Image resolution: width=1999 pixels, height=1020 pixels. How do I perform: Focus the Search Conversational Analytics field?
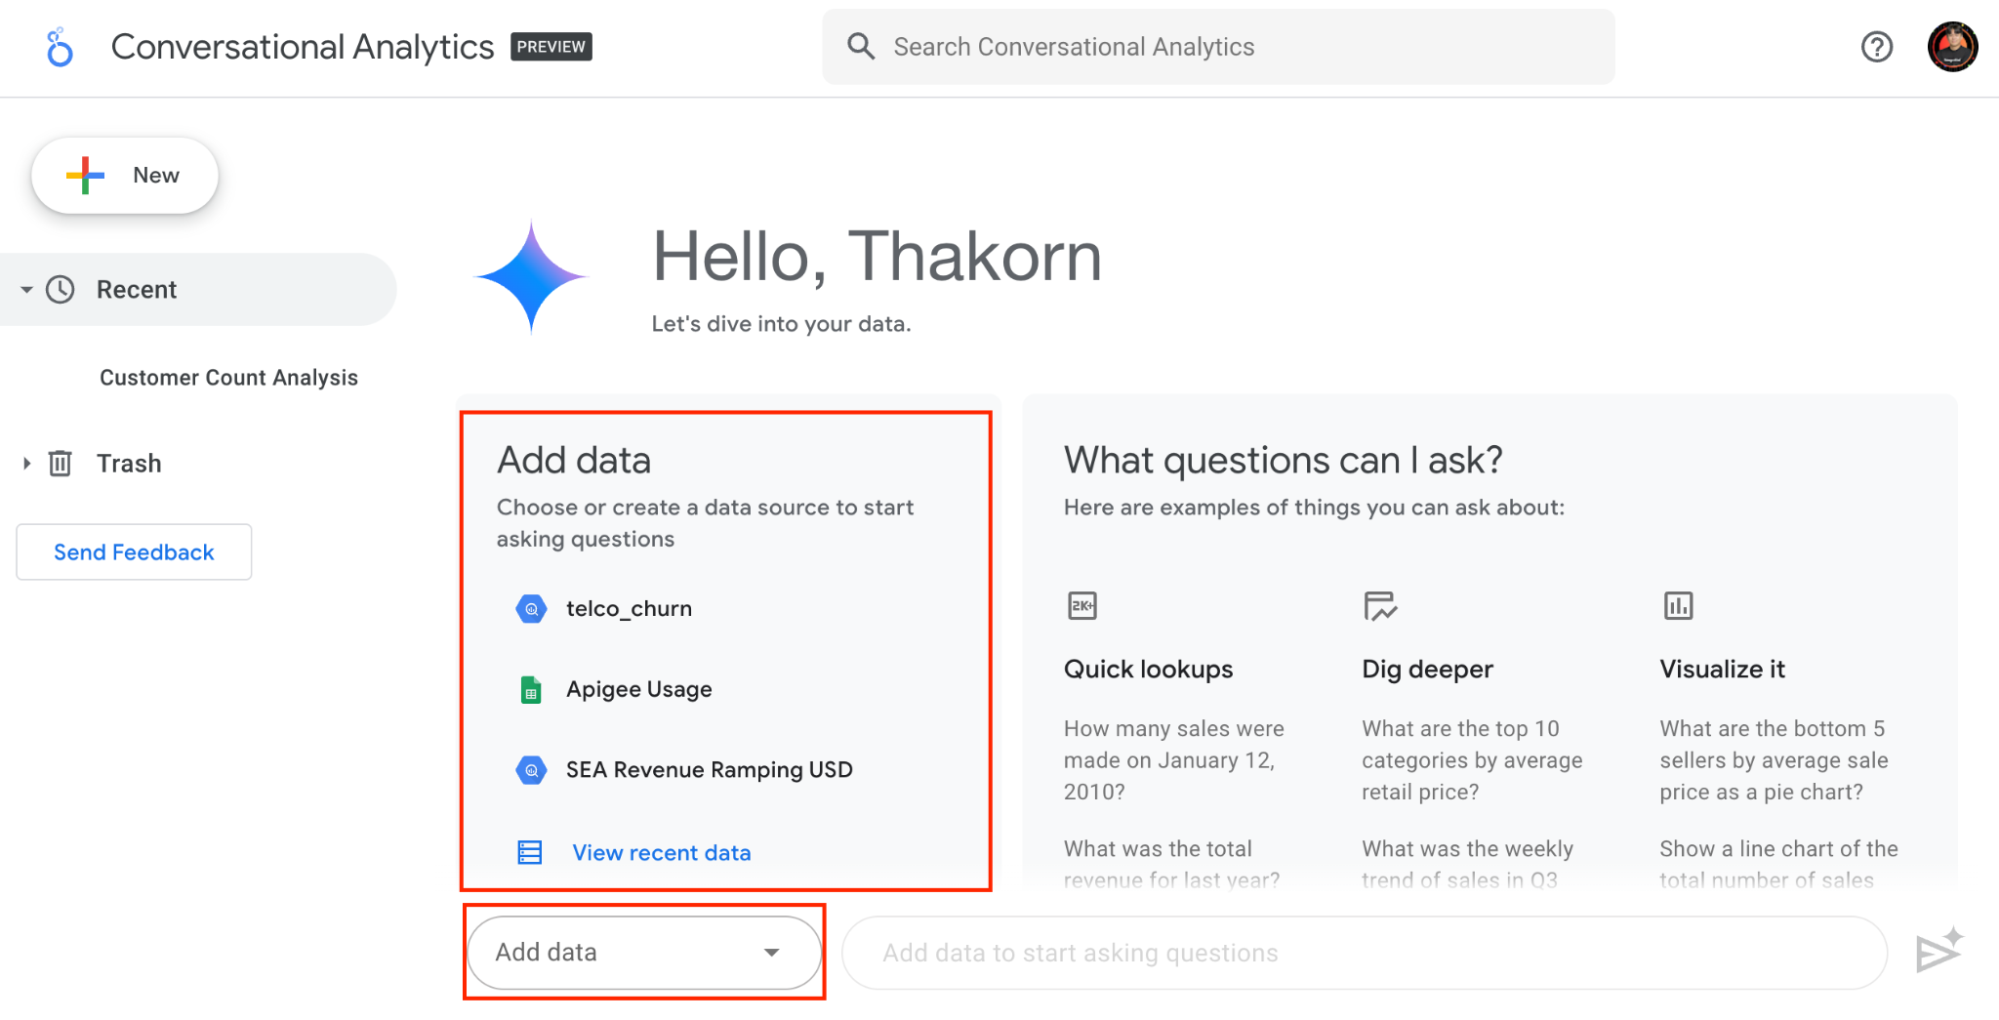point(1218,47)
